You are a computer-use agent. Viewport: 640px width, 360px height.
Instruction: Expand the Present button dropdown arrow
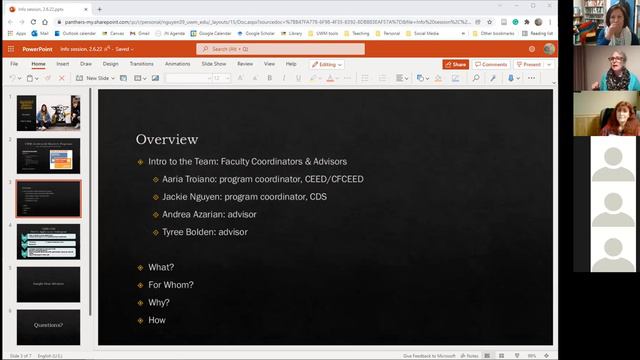click(549, 64)
